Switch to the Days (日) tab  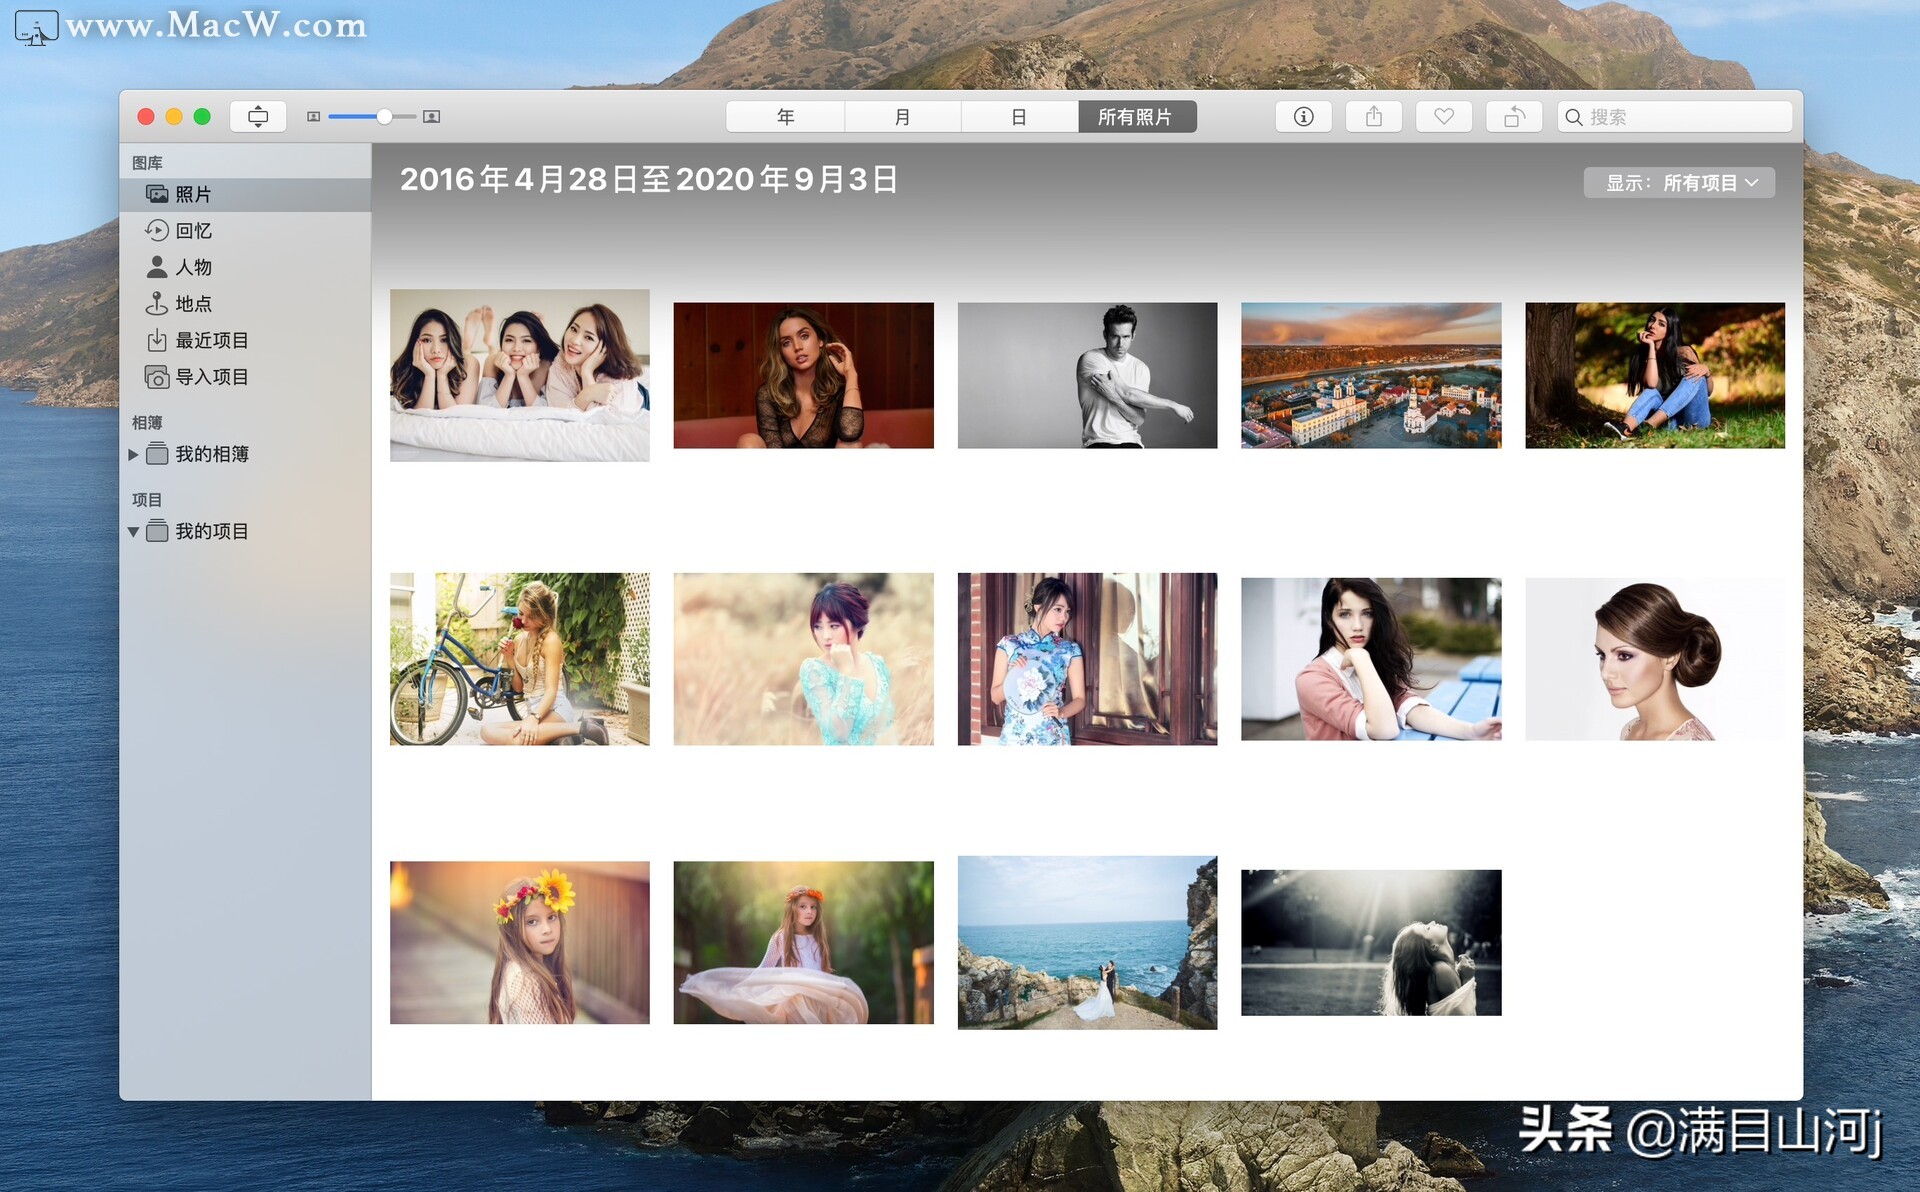point(1018,117)
